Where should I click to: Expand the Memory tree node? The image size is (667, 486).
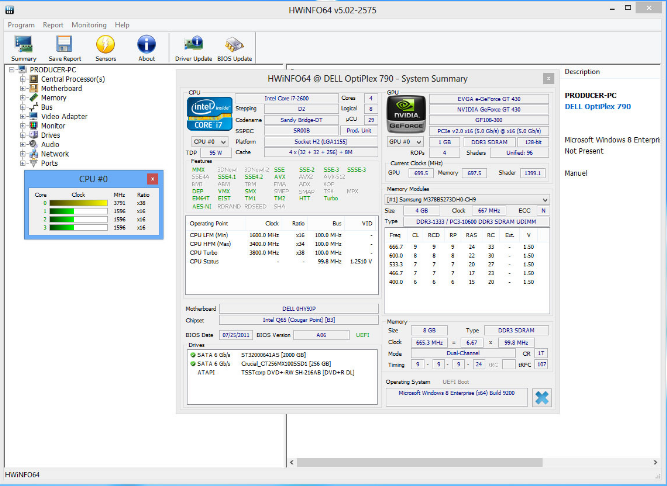tap(22, 98)
